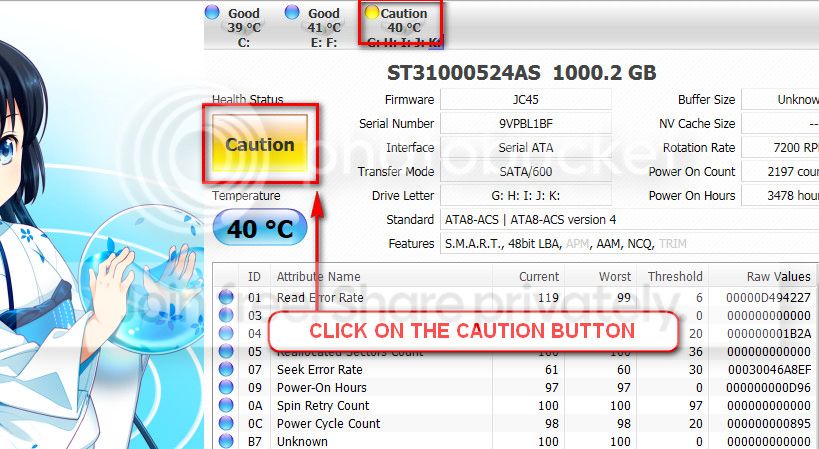Image resolution: width=819 pixels, height=449 pixels.
Task: Click the yellow Caution indicator dot in the drive tab
Action: tap(371, 13)
